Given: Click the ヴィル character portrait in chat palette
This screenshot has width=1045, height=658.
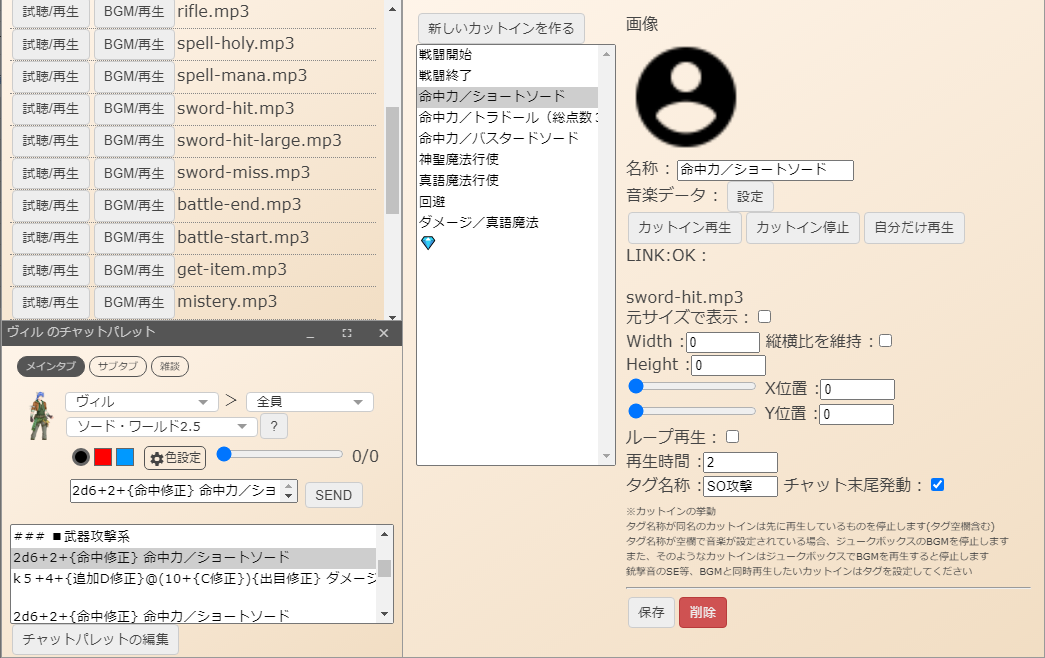Looking at the screenshot, I should pos(38,415).
